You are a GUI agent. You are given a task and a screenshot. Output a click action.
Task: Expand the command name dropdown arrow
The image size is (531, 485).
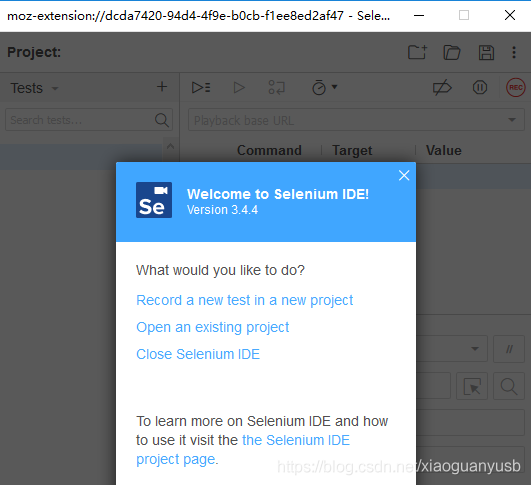475,349
